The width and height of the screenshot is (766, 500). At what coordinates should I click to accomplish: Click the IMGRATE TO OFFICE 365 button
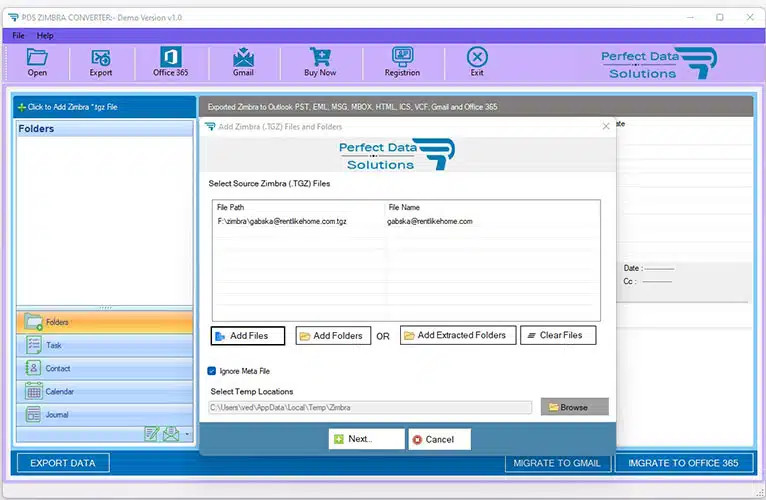[683, 463]
